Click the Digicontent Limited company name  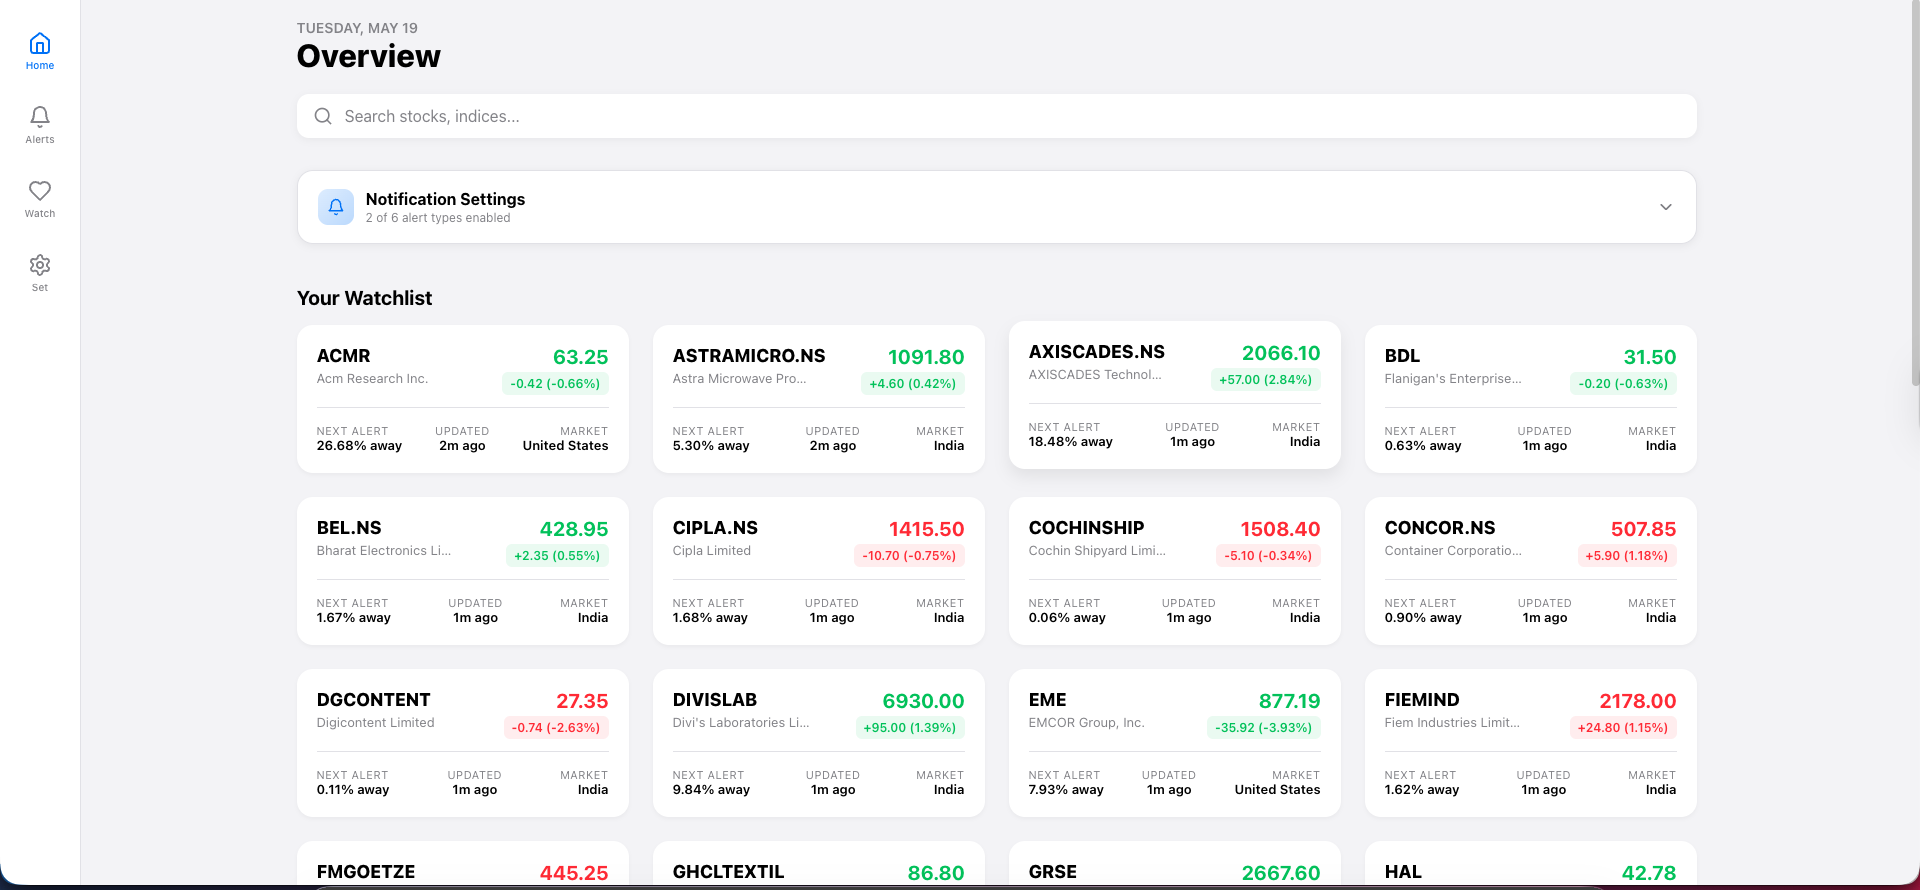pyautogui.click(x=375, y=723)
